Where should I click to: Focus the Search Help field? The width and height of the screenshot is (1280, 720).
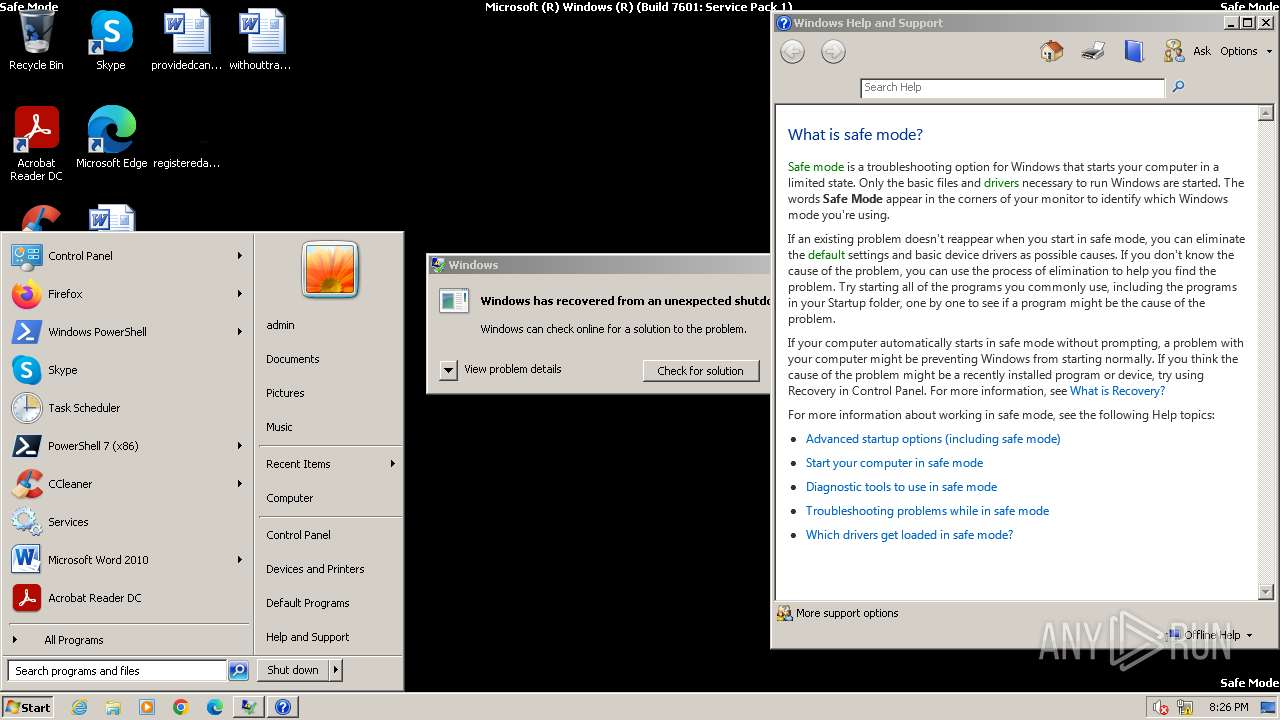[x=1012, y=87]
